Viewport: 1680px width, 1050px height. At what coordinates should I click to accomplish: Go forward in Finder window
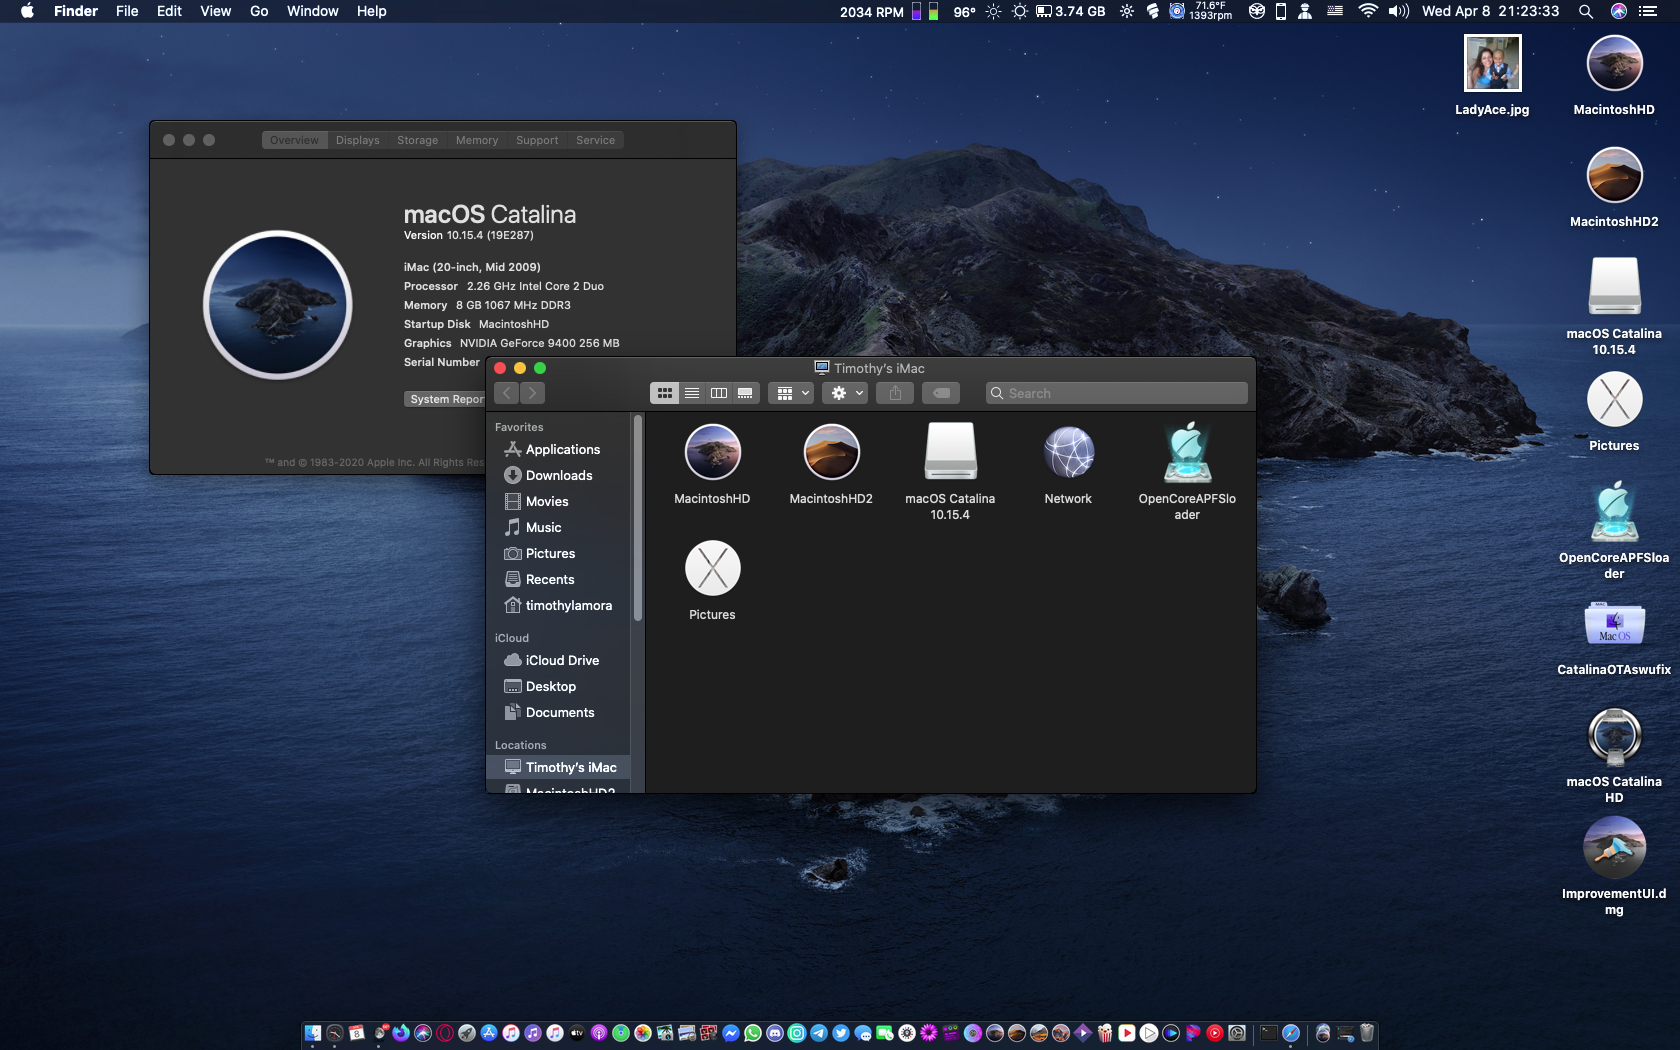tap(533, 393)
